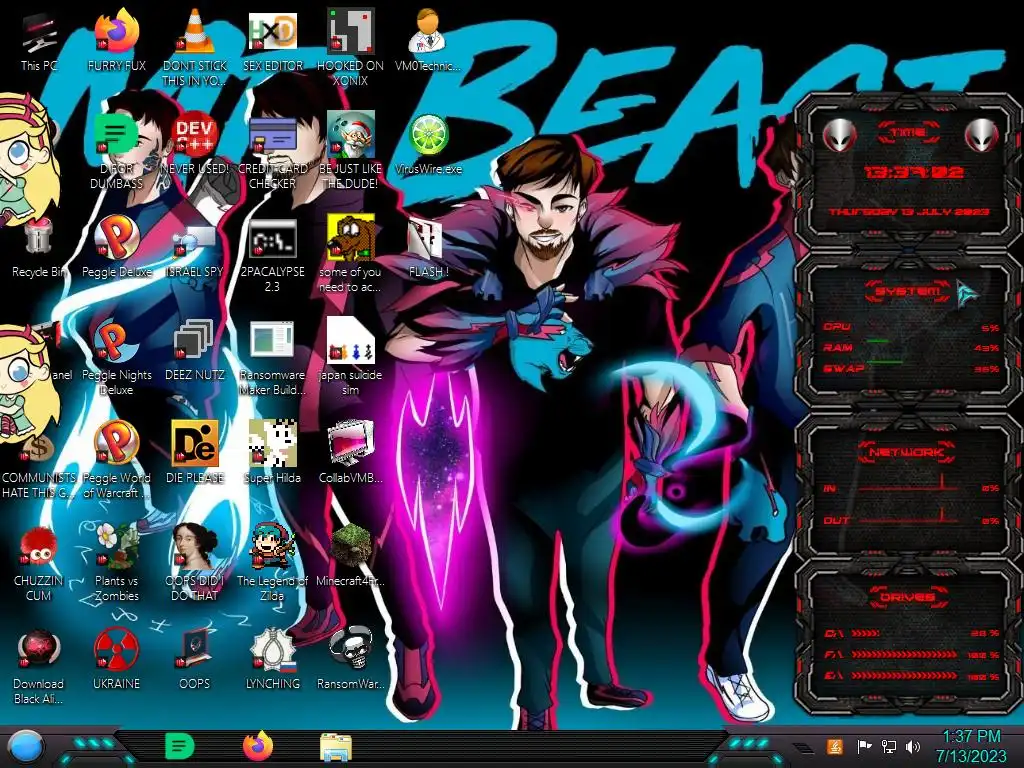The image size is (1024, 768).
Task: Click the DRIVES header in the gadget
Action: (908, 597)
